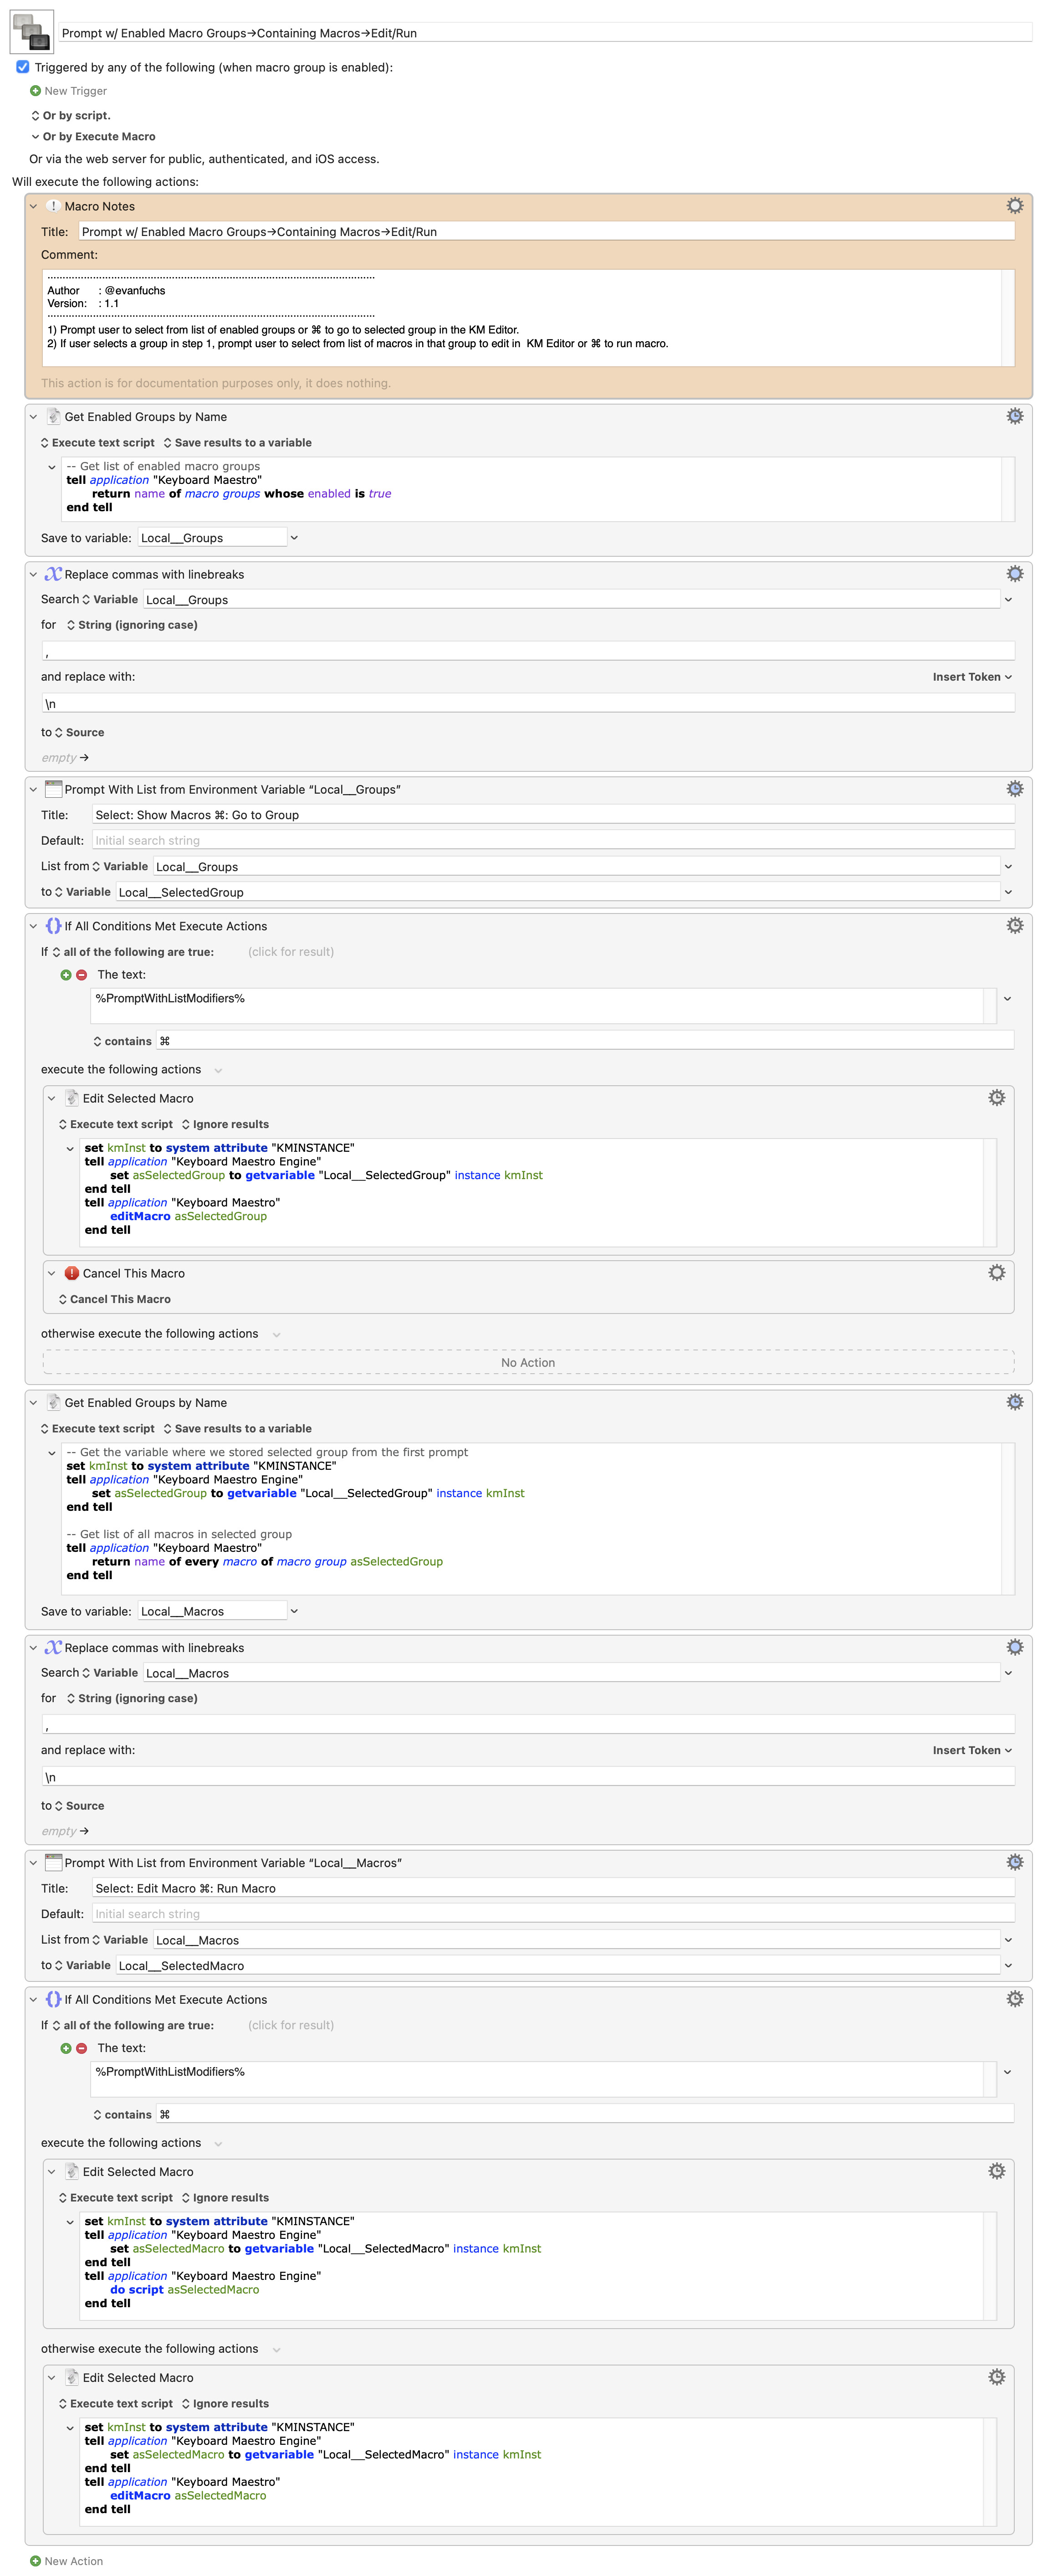1043x2576 pixels.
Task: Click script icon of first Get Enabled Groups
Action: [x=54, y=416]
